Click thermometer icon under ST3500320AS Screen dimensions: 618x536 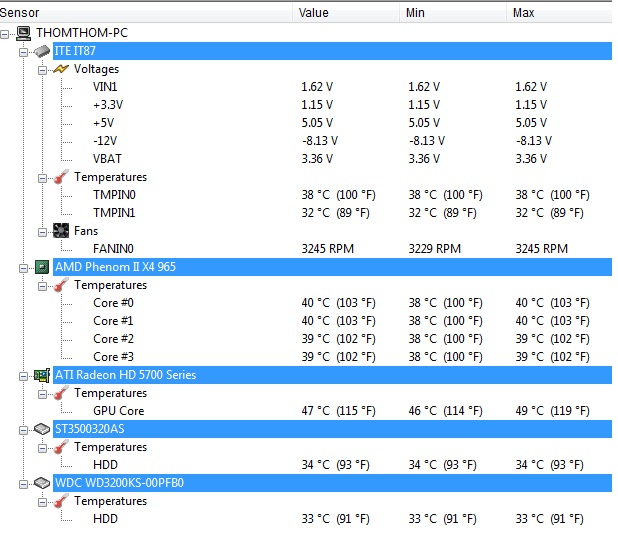click(x=61, y=447)
